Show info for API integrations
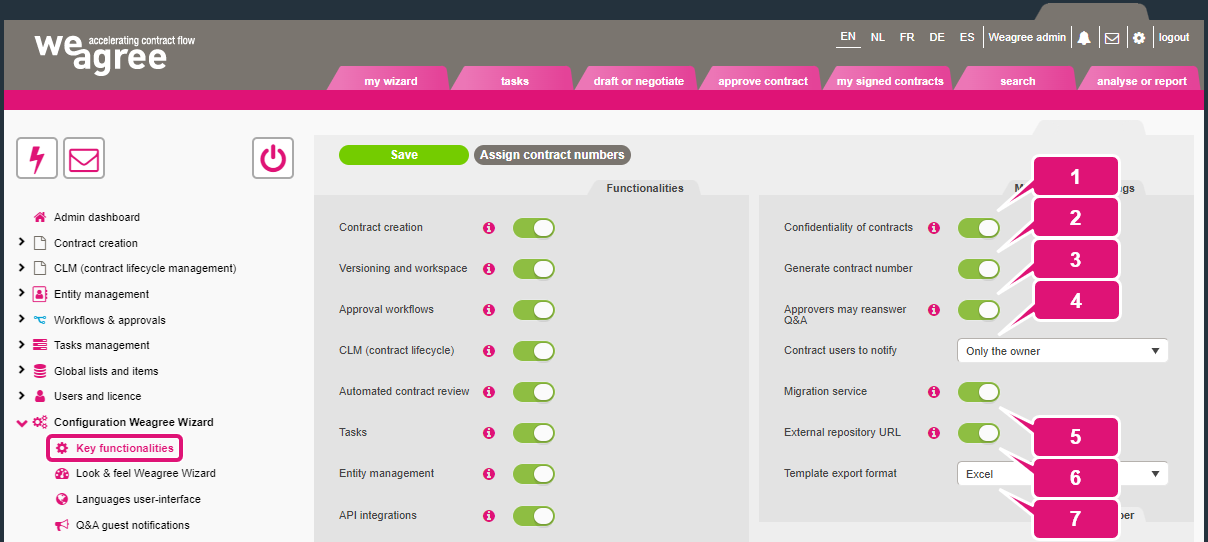The width and height of the screenshot is (1208, 542). tap(489, 516)
